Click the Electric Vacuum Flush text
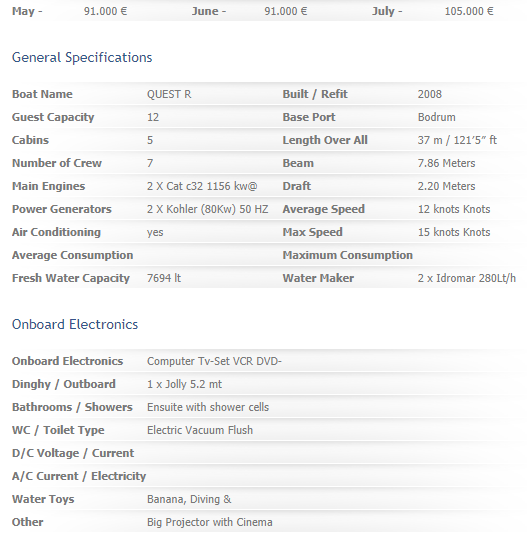Screen dimensions: 527x541 [200, 430]
